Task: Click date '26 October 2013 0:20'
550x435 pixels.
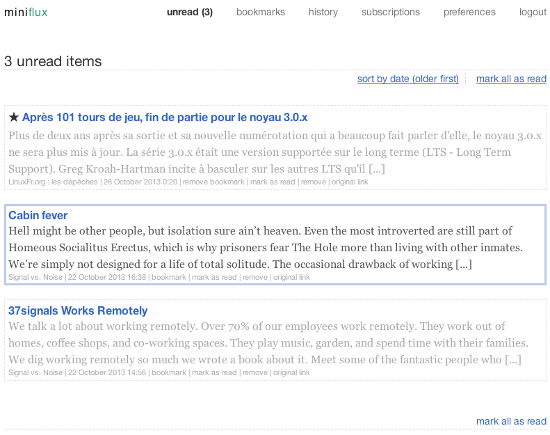Action: 140,182
